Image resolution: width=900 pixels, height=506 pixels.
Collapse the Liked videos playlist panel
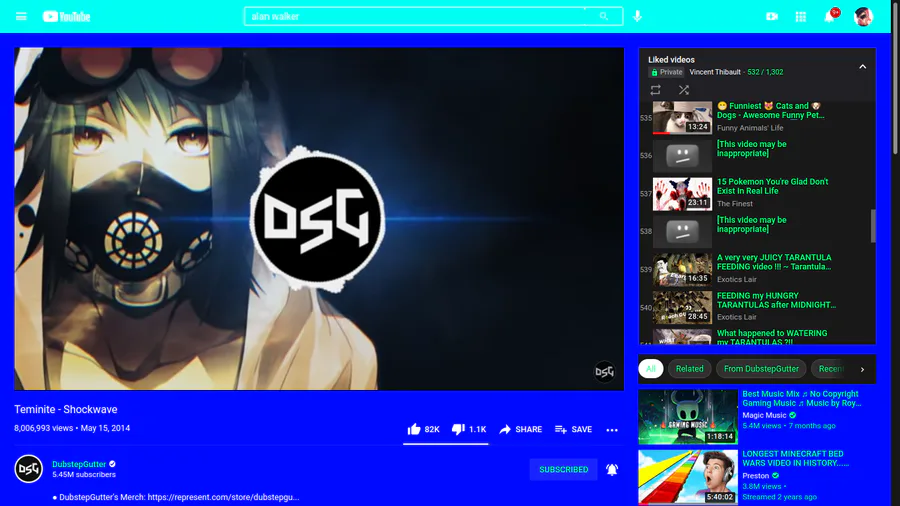(863, 67)
